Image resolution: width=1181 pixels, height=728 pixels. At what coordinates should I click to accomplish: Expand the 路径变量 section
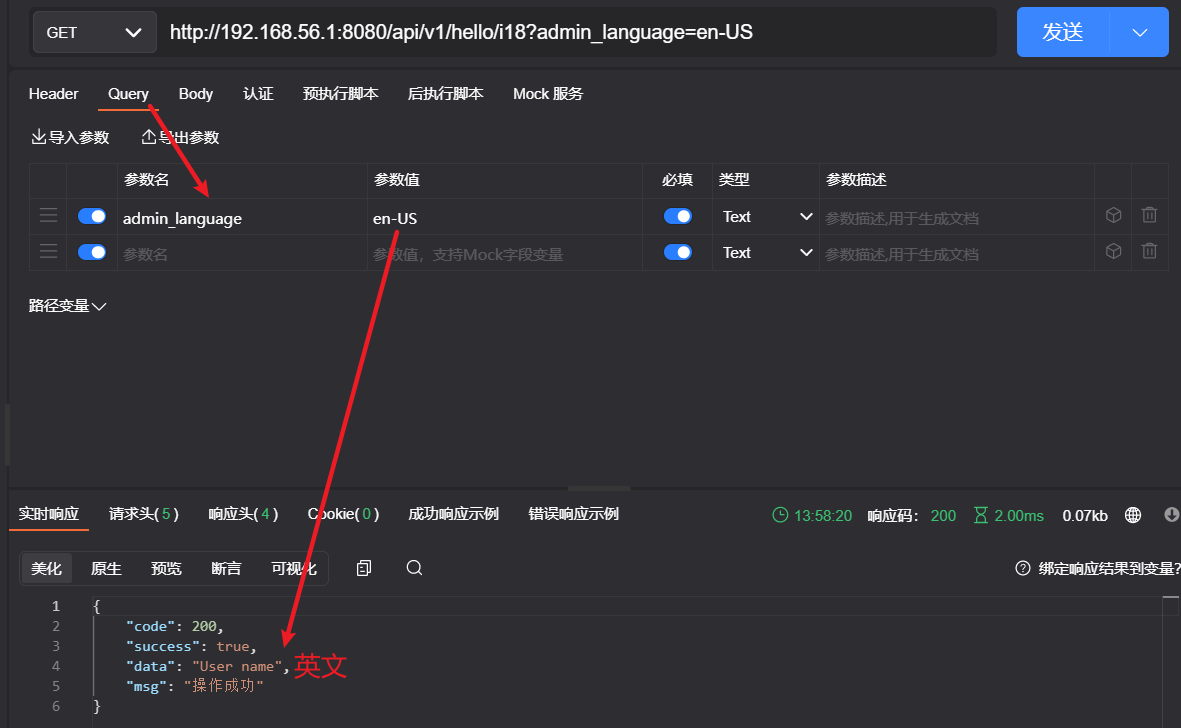pyautogui.click(x=67, y=306)
